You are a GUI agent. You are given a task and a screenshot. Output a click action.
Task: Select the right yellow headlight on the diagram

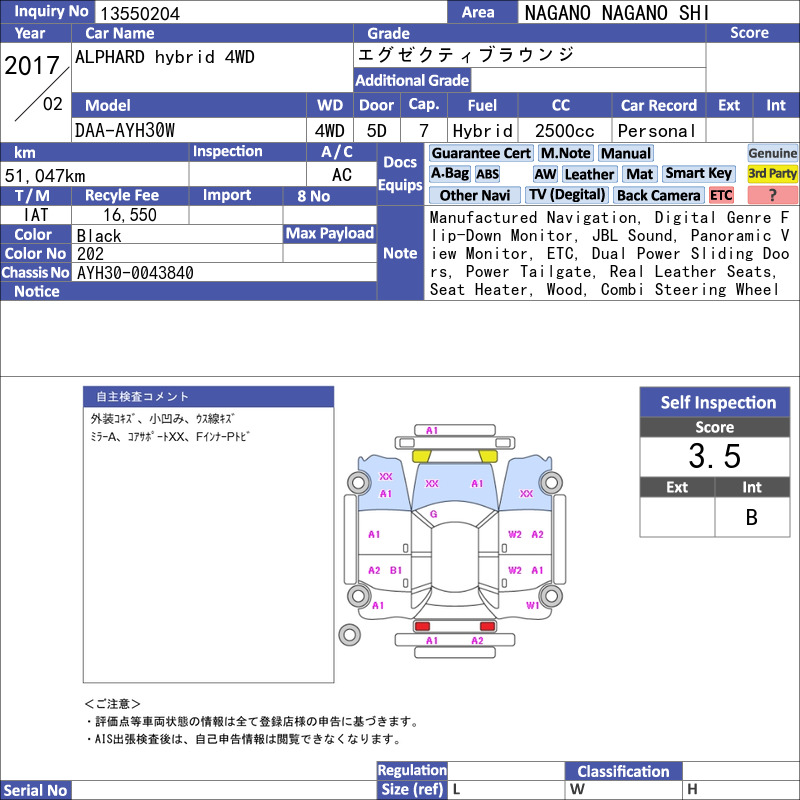488,456
